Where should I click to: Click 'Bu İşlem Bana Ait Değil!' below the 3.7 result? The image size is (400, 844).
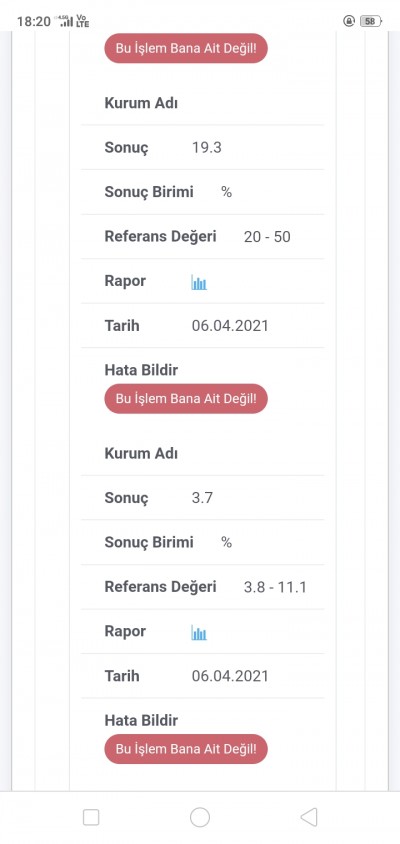coord(186,749)
